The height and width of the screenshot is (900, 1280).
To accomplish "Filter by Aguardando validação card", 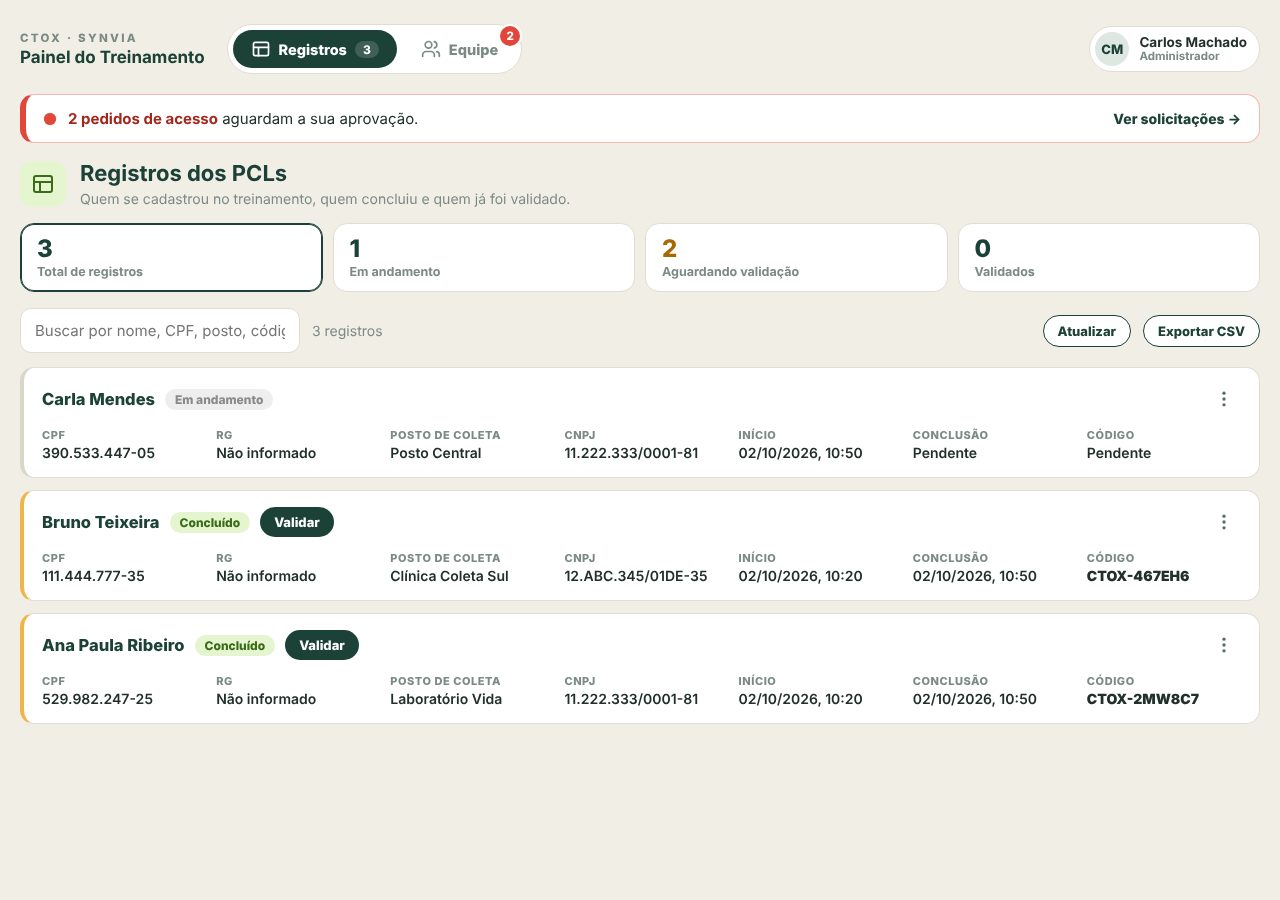I will click(796, 257).
